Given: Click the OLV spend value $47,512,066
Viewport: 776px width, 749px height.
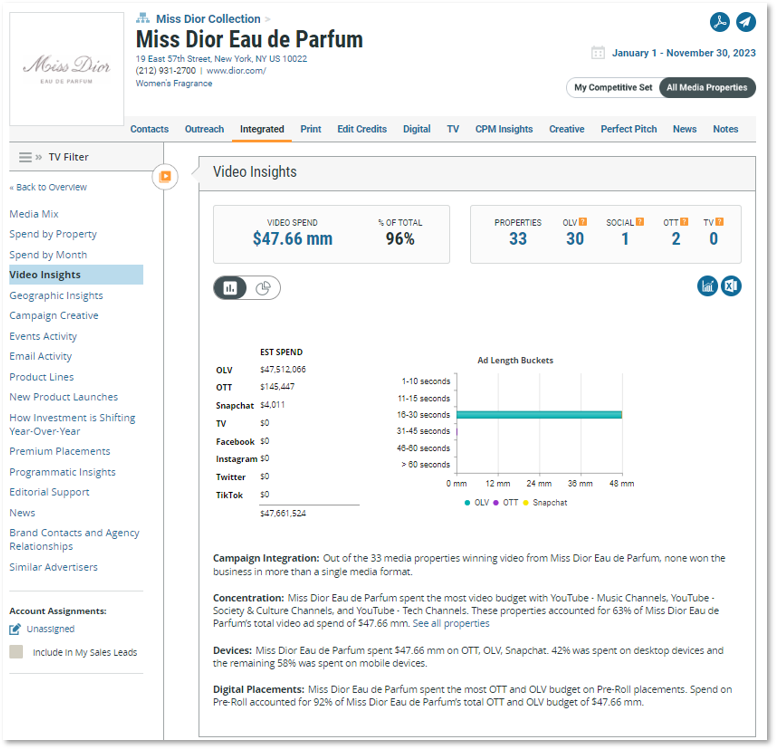Looking at the screenshot, I should tap(283, 369).
